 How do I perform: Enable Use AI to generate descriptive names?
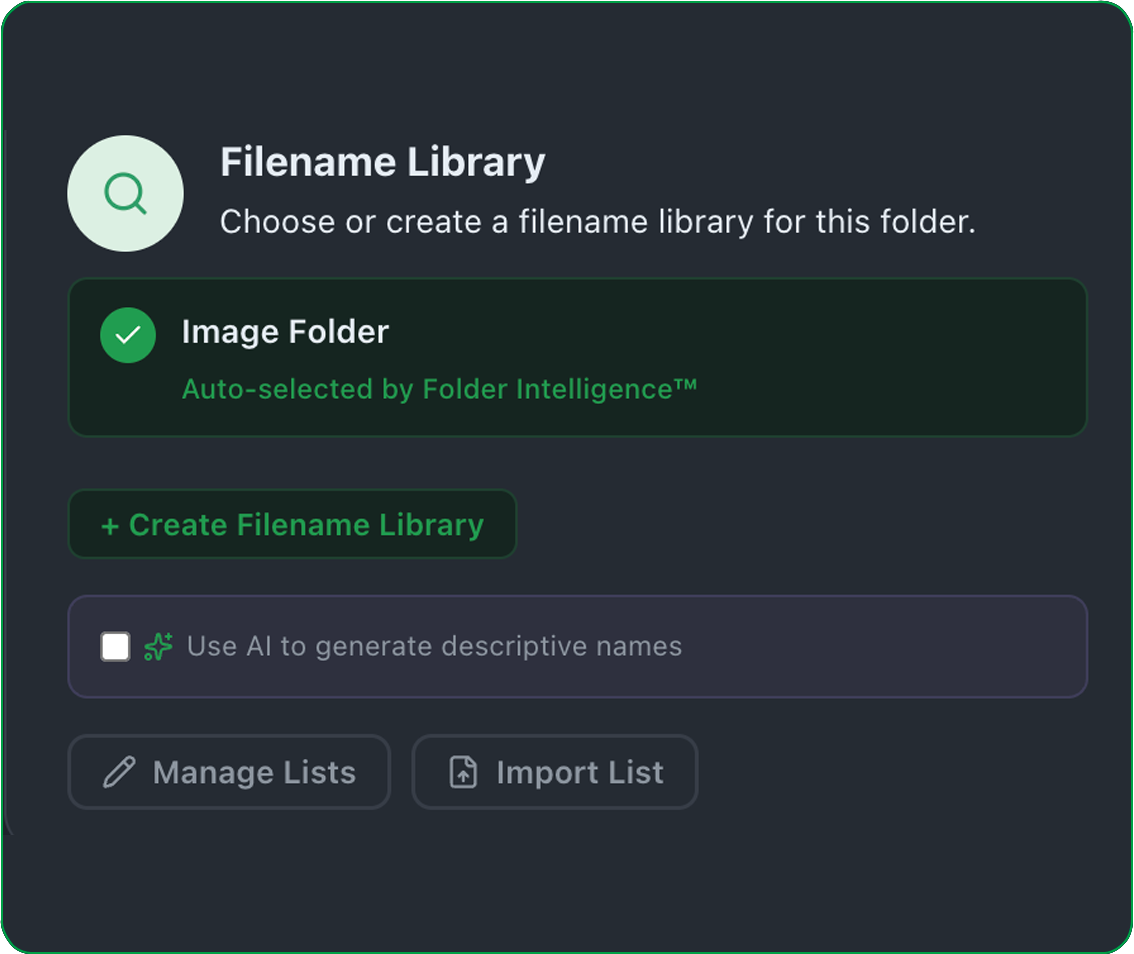click(x=116, y=646)
